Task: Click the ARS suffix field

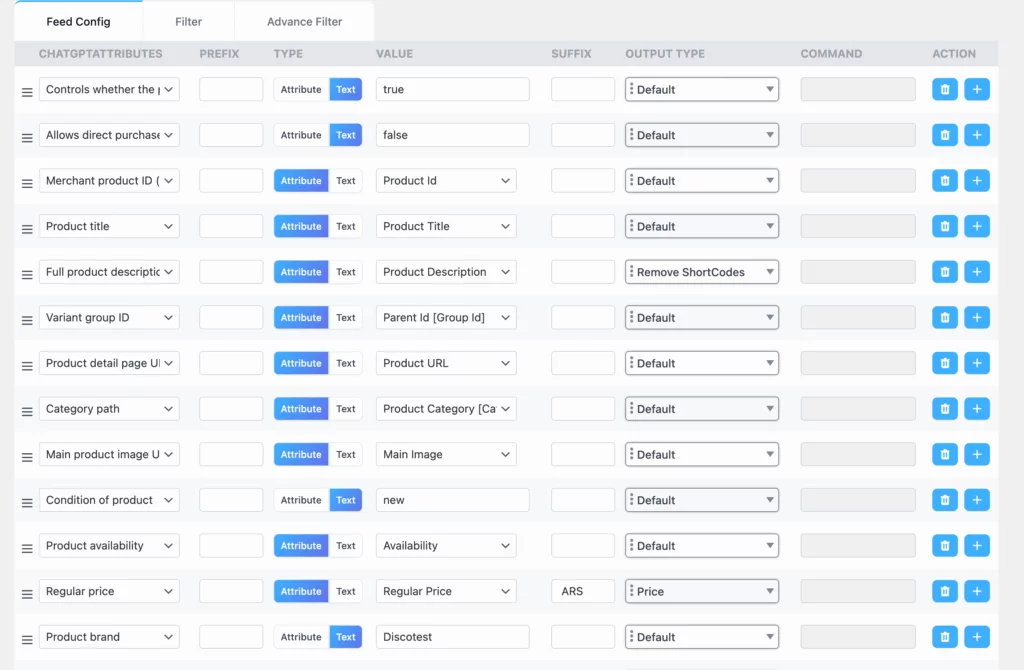Action: [582, 591]
